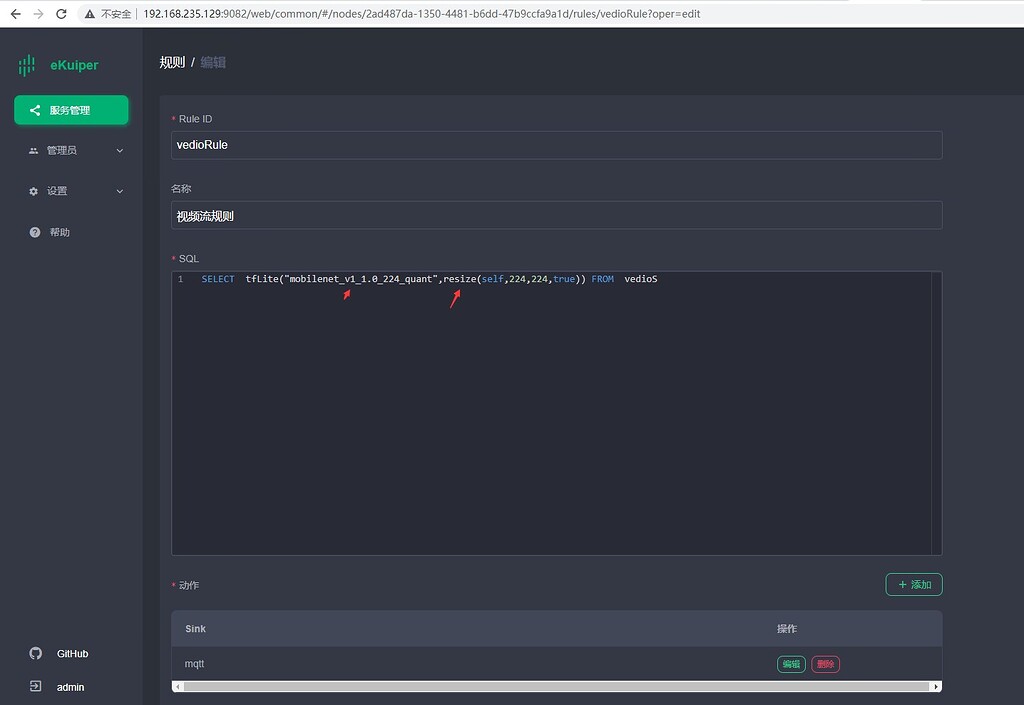Click the eKuiper logo icon
This screenshot has width=1024, height=705.
click(27, 65)
